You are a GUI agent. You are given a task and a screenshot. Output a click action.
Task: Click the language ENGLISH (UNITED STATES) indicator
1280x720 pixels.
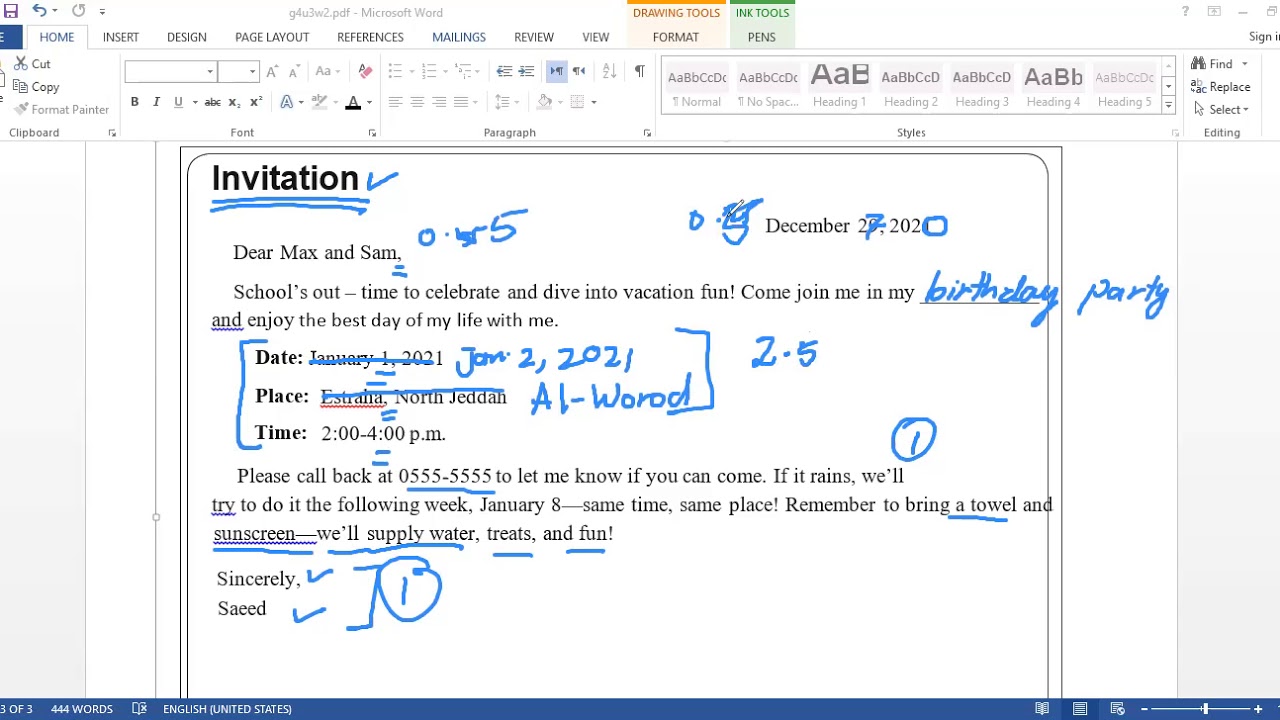point(227,709)
